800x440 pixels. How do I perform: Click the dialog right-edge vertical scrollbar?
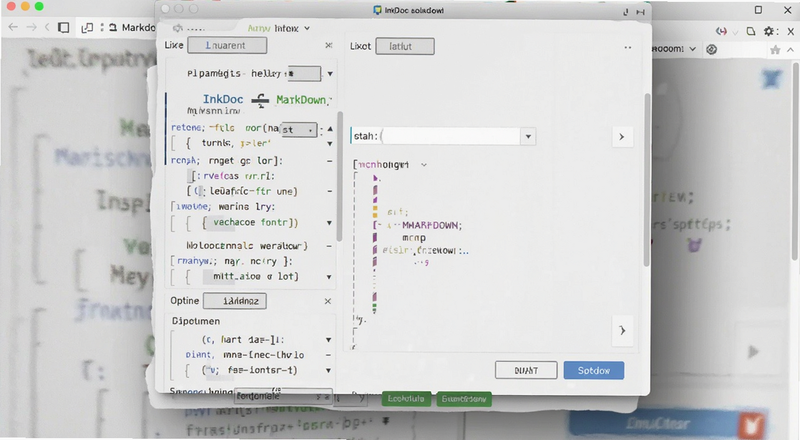point(647,180)
